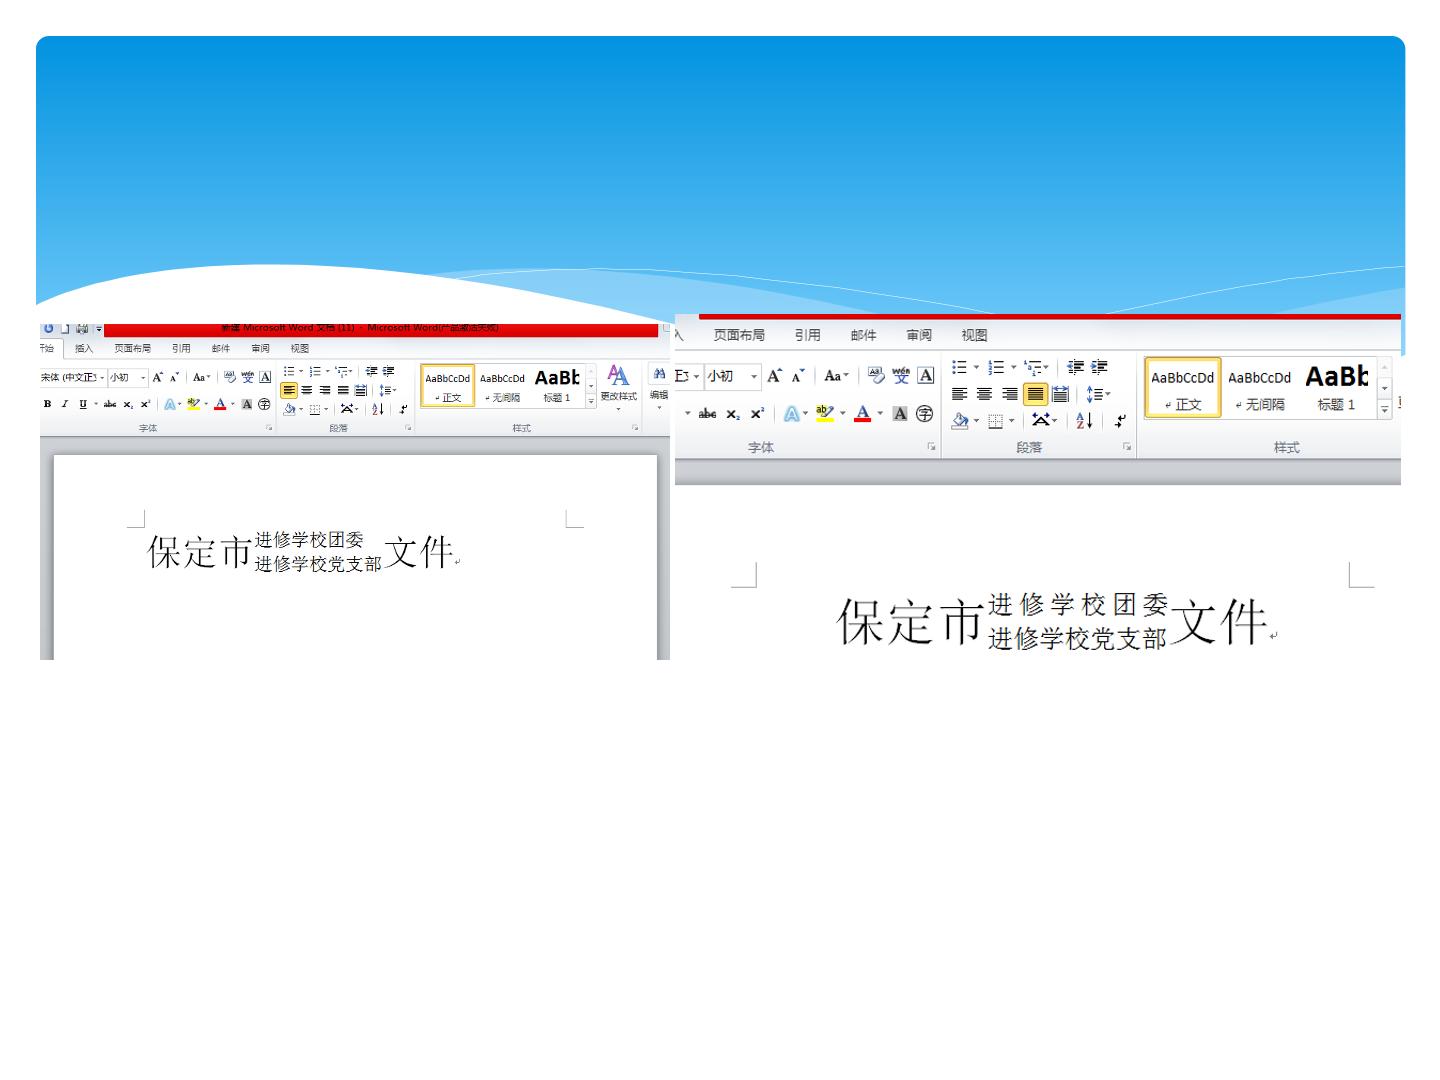Click the Text Effects glowing A icon in the enlarged ribbon
This screenshot has height=1080, width=1440.
click(x=791, y=413)
